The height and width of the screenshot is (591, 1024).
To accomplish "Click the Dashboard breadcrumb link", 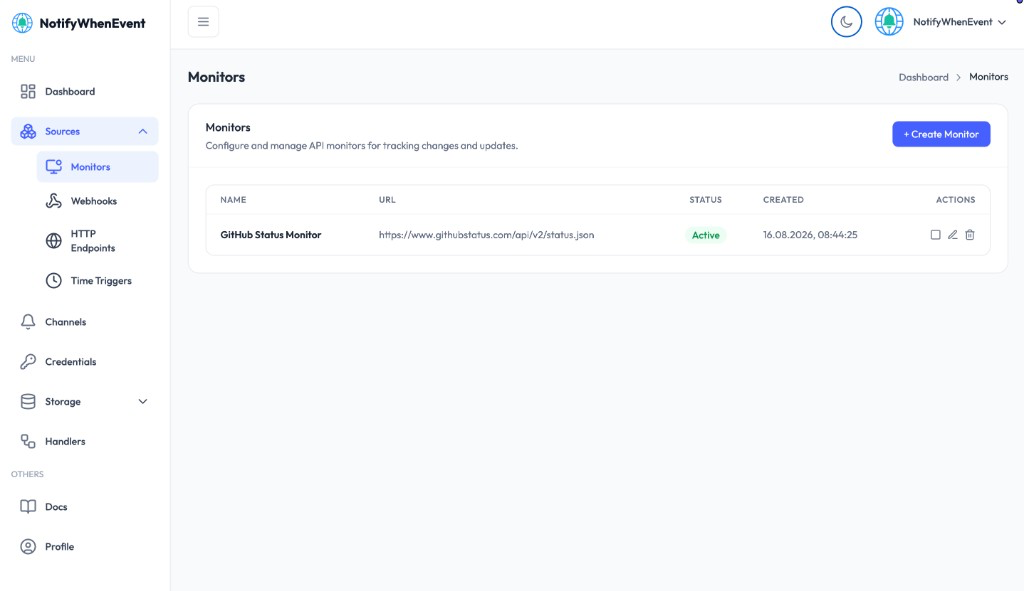I will coord(923,77).
